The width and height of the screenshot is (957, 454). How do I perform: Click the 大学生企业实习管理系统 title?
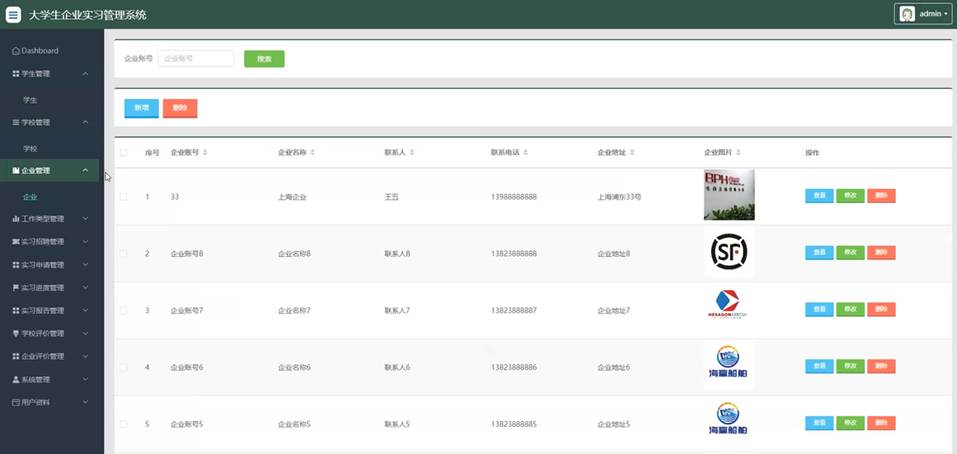click(x=87, y=15)
